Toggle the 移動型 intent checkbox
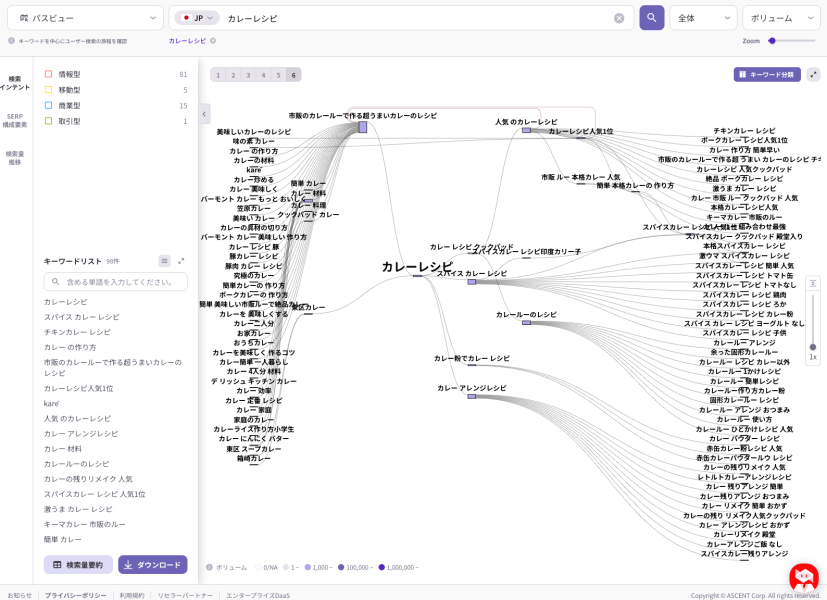This screenshot has width=827, height=600. (x=48, y=90)
